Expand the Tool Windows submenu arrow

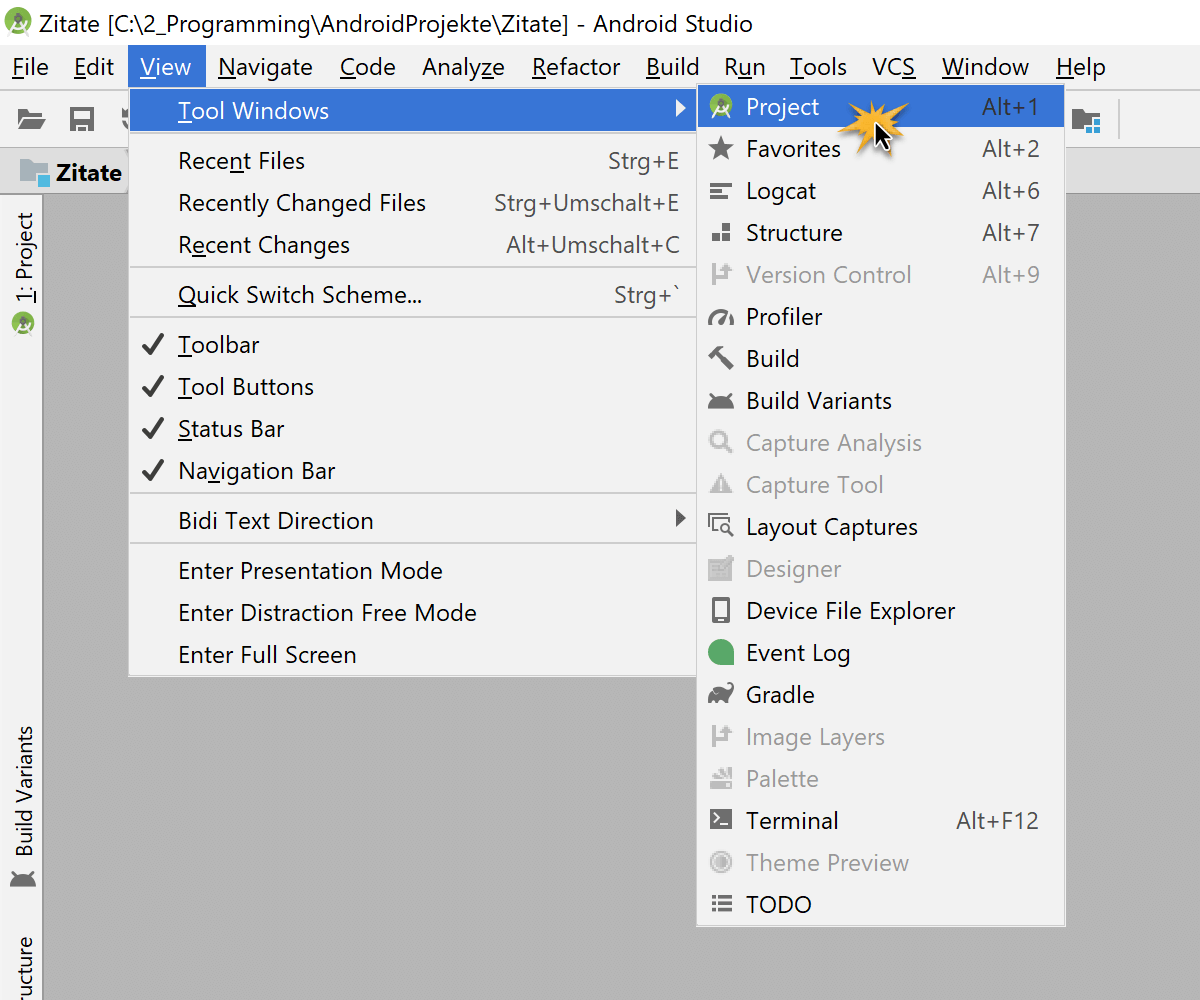point(681,109)
